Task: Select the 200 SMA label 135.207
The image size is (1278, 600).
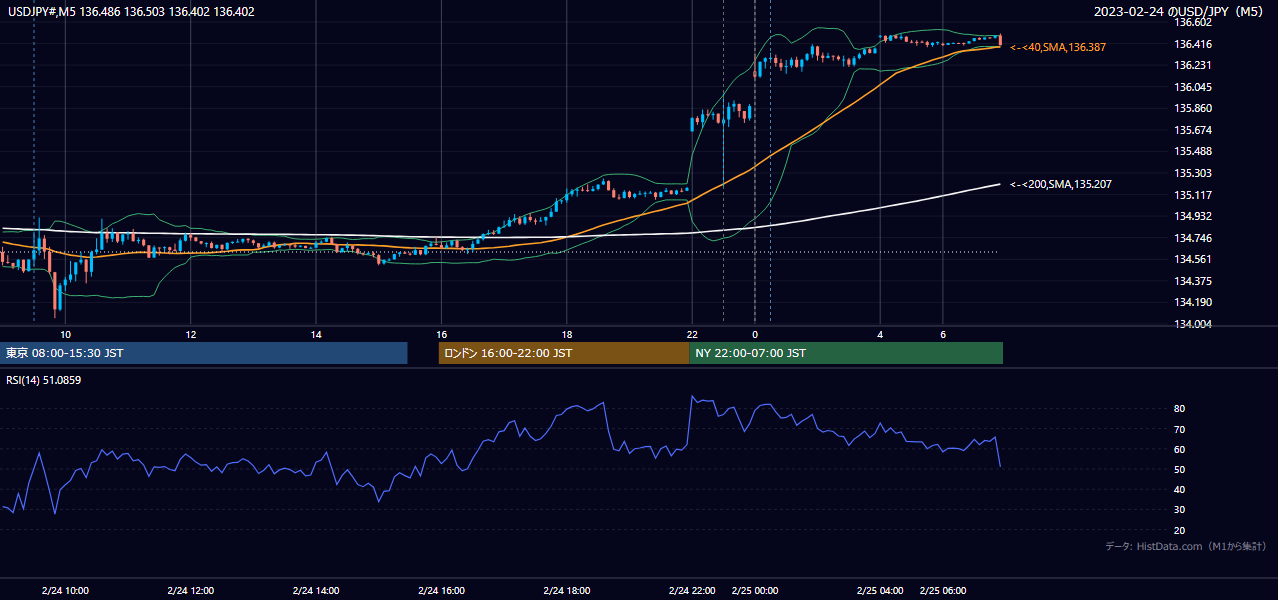Action: tap(1061, 184)
